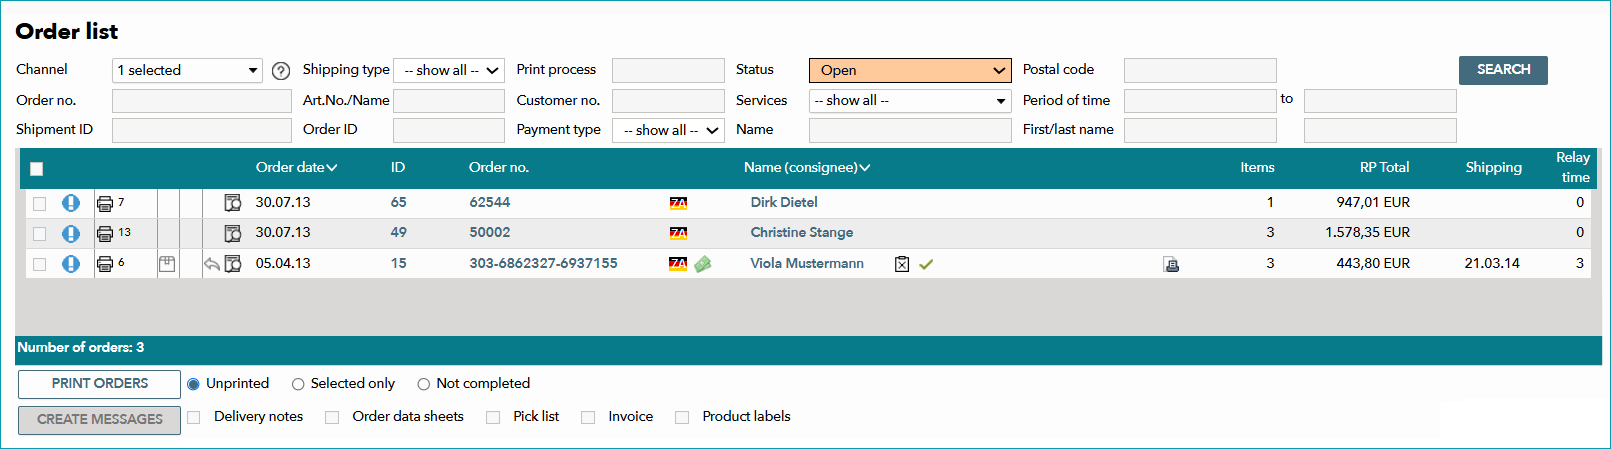Open the Status dropdown set to Open
This screenshot has width=1611, height=449.
pyautogui.click(x=910, y=70)
